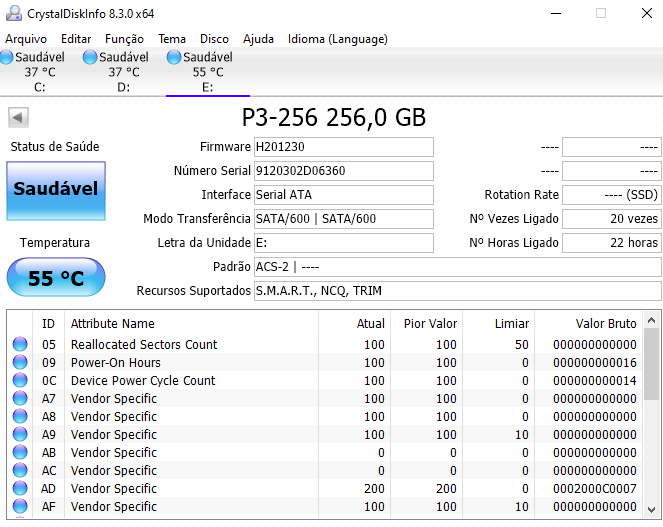Click the power-on hours field 22 horas
The width and height of the screenshot is (663, 527).
612,243
